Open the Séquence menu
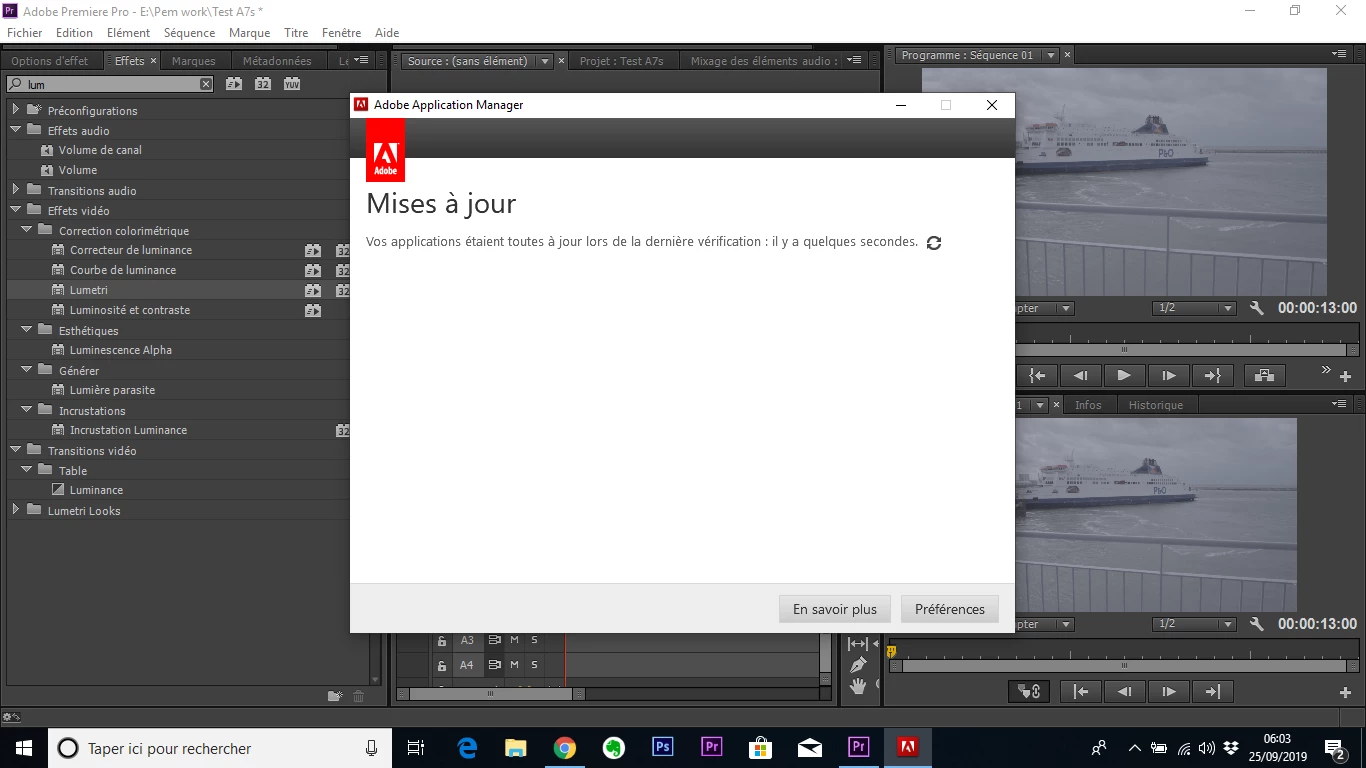The height and width of the screenshot is (768, 1366). click(x=189, y=33)
